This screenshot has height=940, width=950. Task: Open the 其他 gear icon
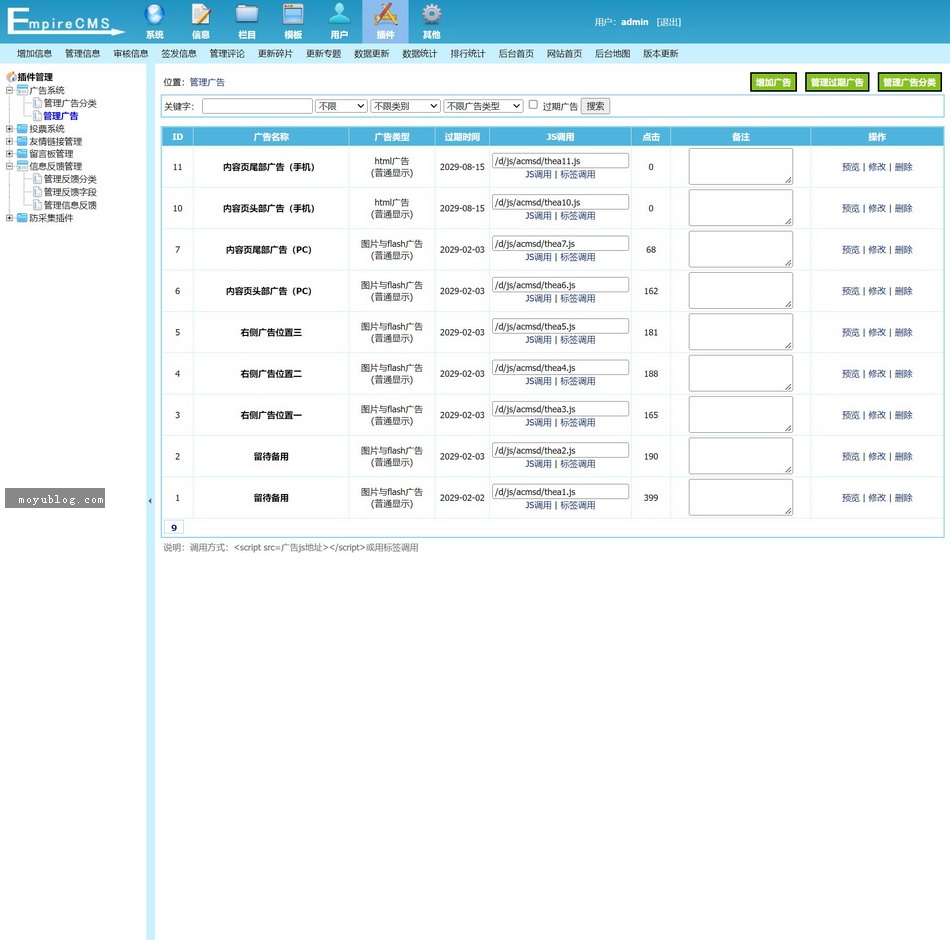431,15
